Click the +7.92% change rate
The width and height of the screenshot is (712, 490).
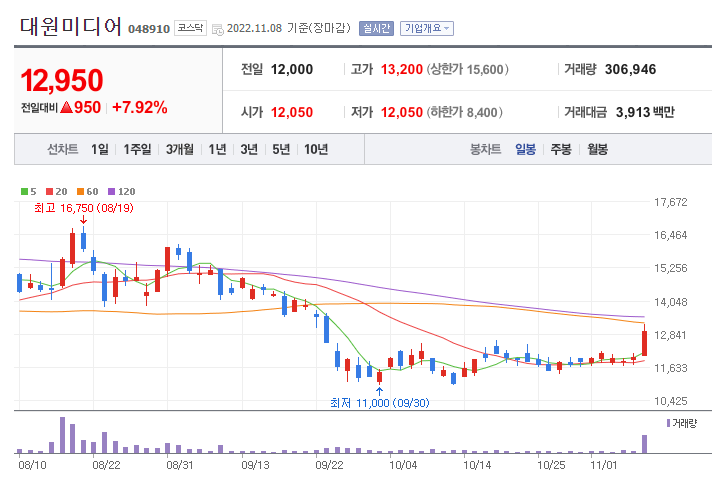(140, 108)
